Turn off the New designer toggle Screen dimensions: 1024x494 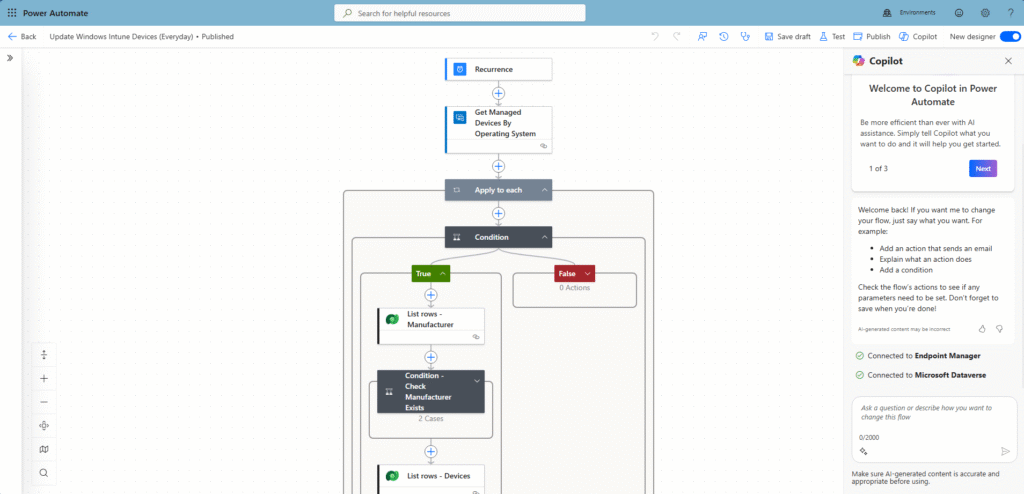click(x=1010, y=36)
